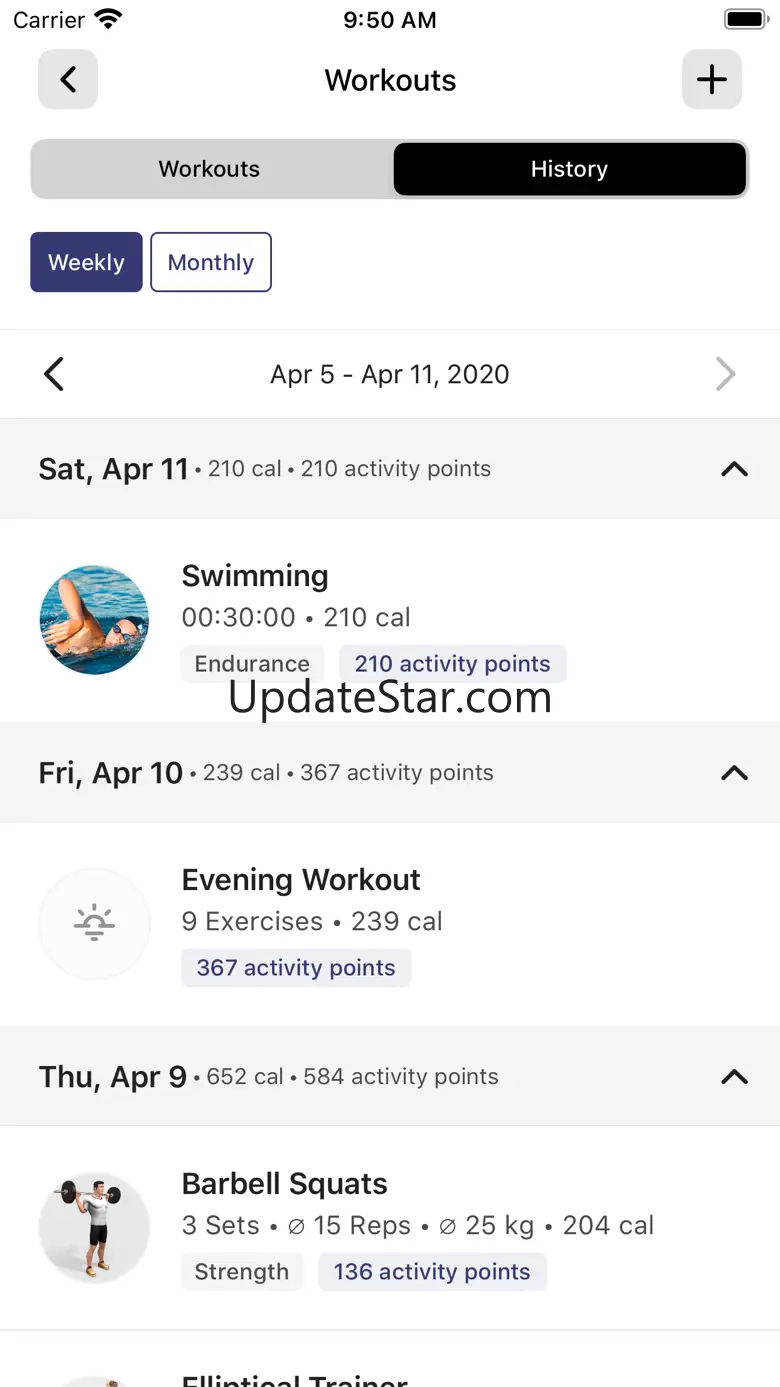Go to previous week with left chevron
The height and width of the screenshot is (1387, 780).
click(54, 375)
